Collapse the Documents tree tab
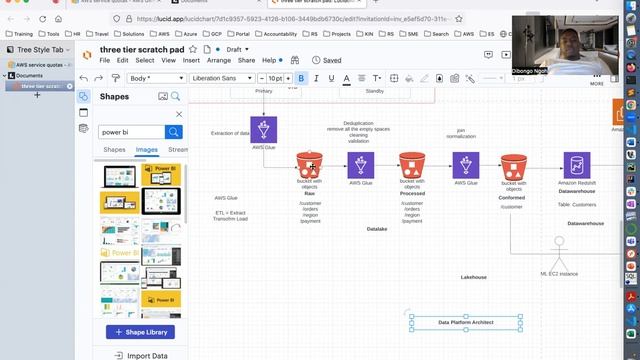 point(4,76)
